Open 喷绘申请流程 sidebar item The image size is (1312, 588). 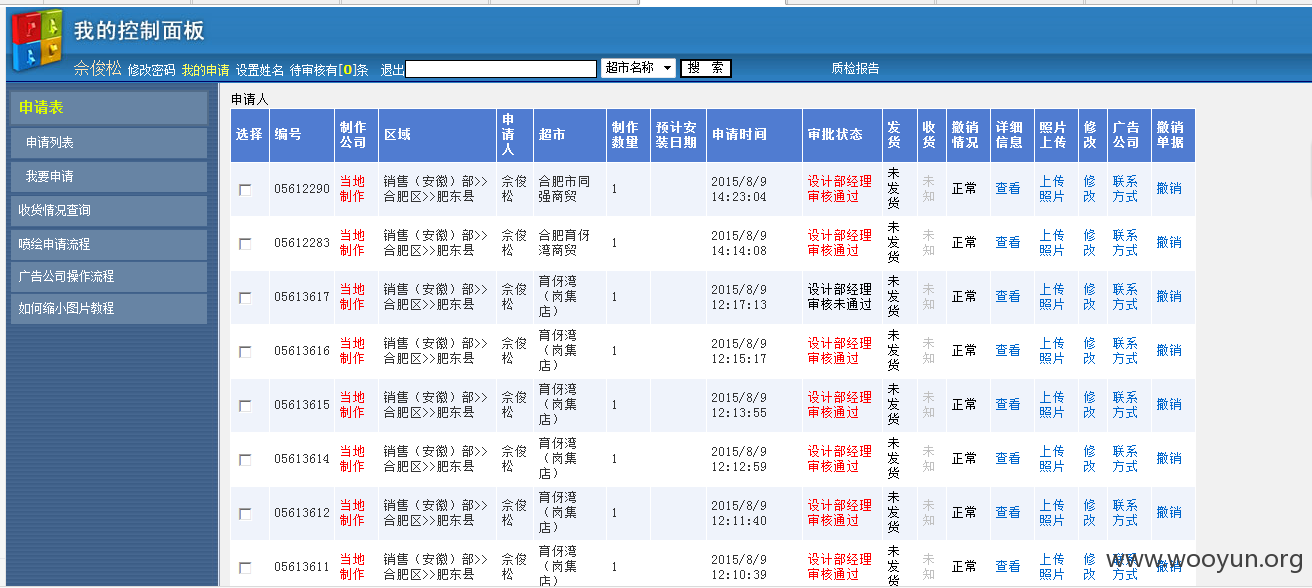(109, 244)
